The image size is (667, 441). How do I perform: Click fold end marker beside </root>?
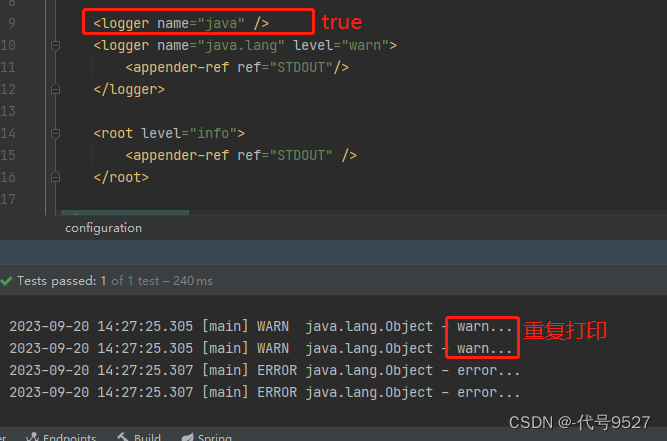pyautogui.click(x=55, y=177)
